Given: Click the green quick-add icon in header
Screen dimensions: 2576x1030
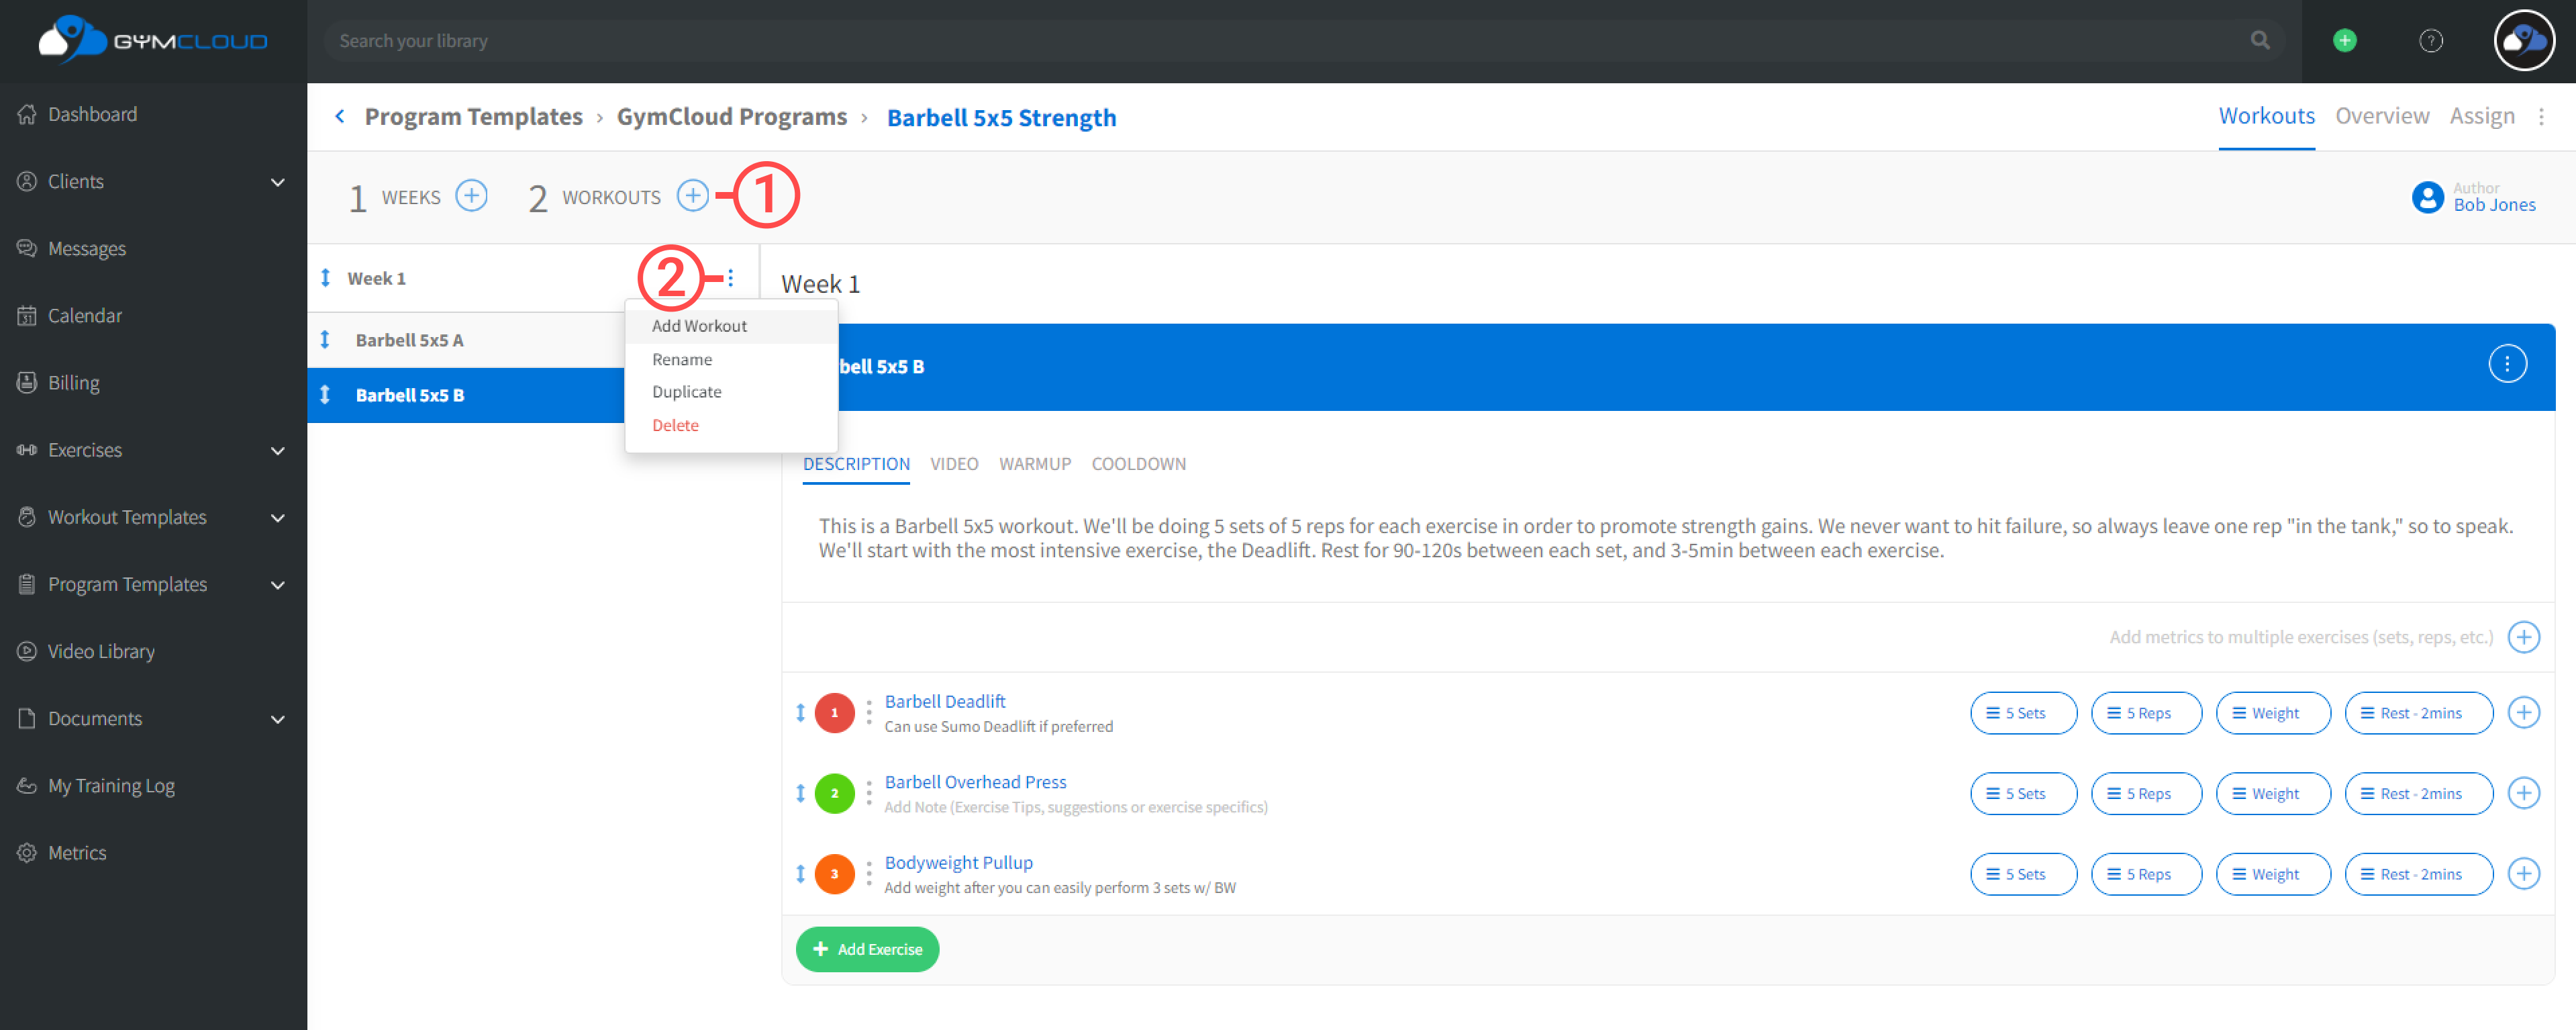Looking at the screenshot, I should (2344, 41).
